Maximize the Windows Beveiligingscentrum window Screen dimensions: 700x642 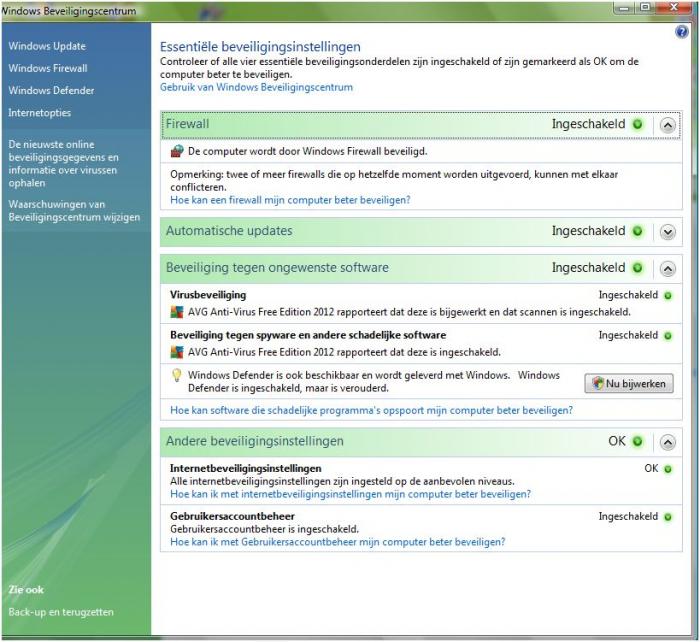(645, 7)
